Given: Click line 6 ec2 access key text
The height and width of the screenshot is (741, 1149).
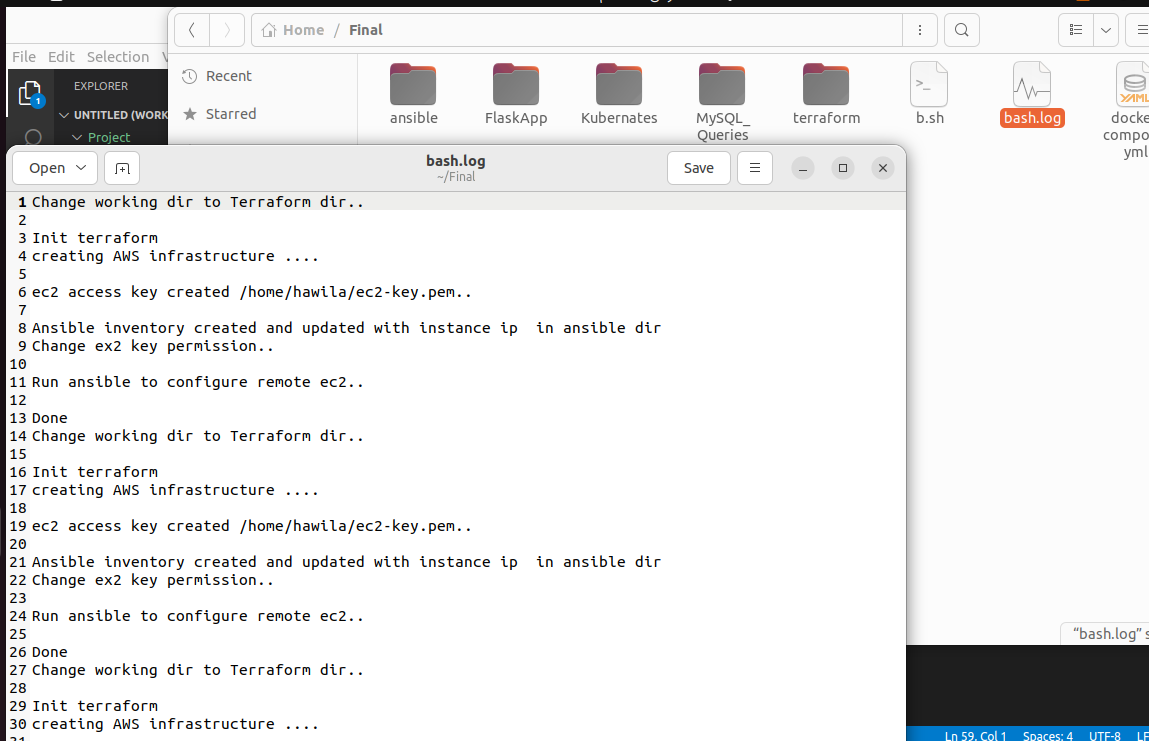Looking at the screenshot, I should tap(252, 292).
